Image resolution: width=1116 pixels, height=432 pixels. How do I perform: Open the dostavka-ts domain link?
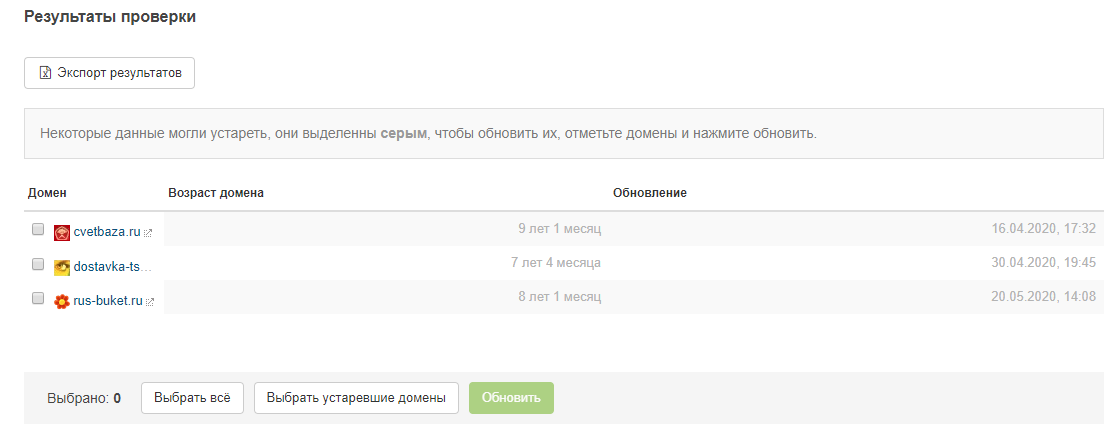click(x=112, y=267)
